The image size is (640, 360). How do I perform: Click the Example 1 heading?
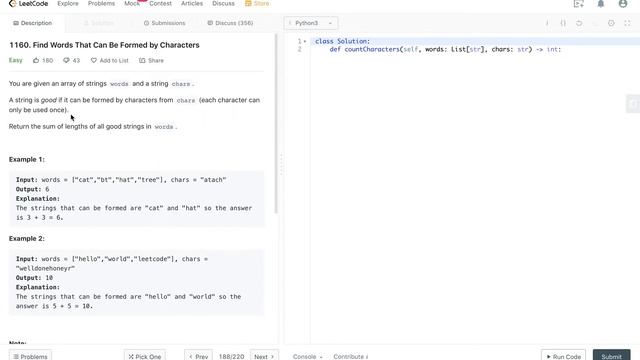[27, 159]
